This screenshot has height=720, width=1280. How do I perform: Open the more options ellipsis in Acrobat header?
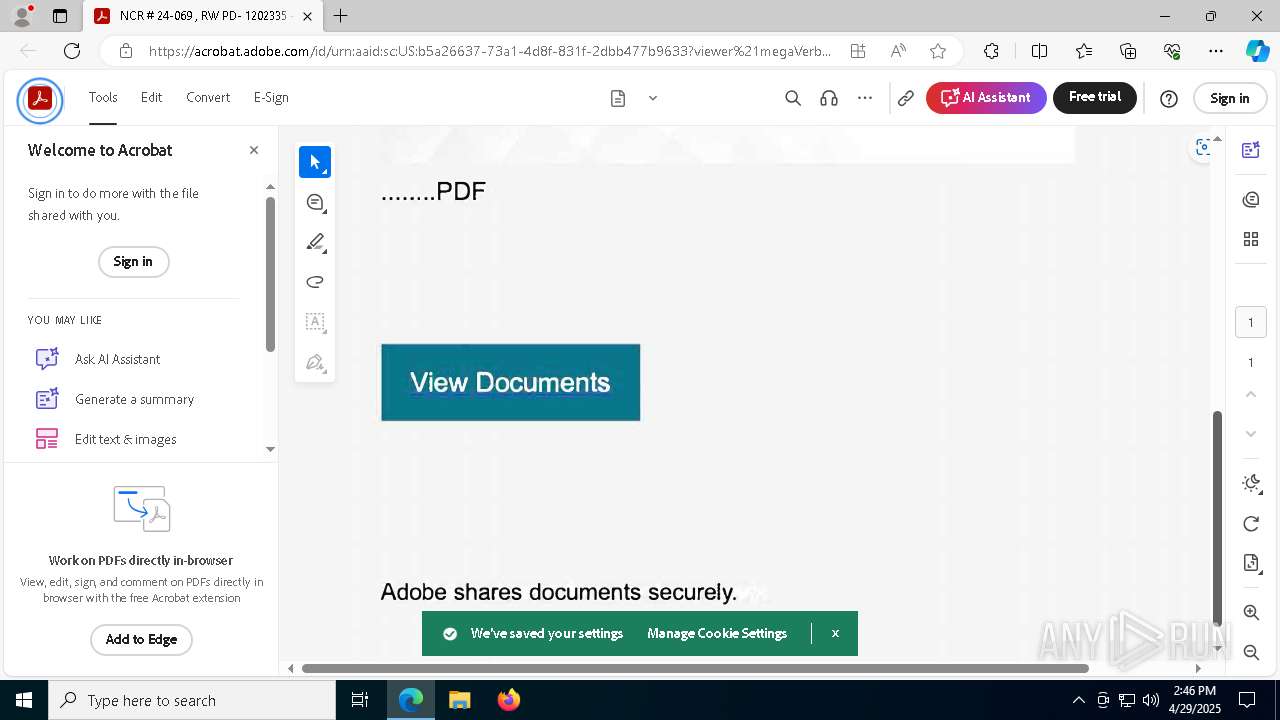pyautogui.click(x=865, y=98)
